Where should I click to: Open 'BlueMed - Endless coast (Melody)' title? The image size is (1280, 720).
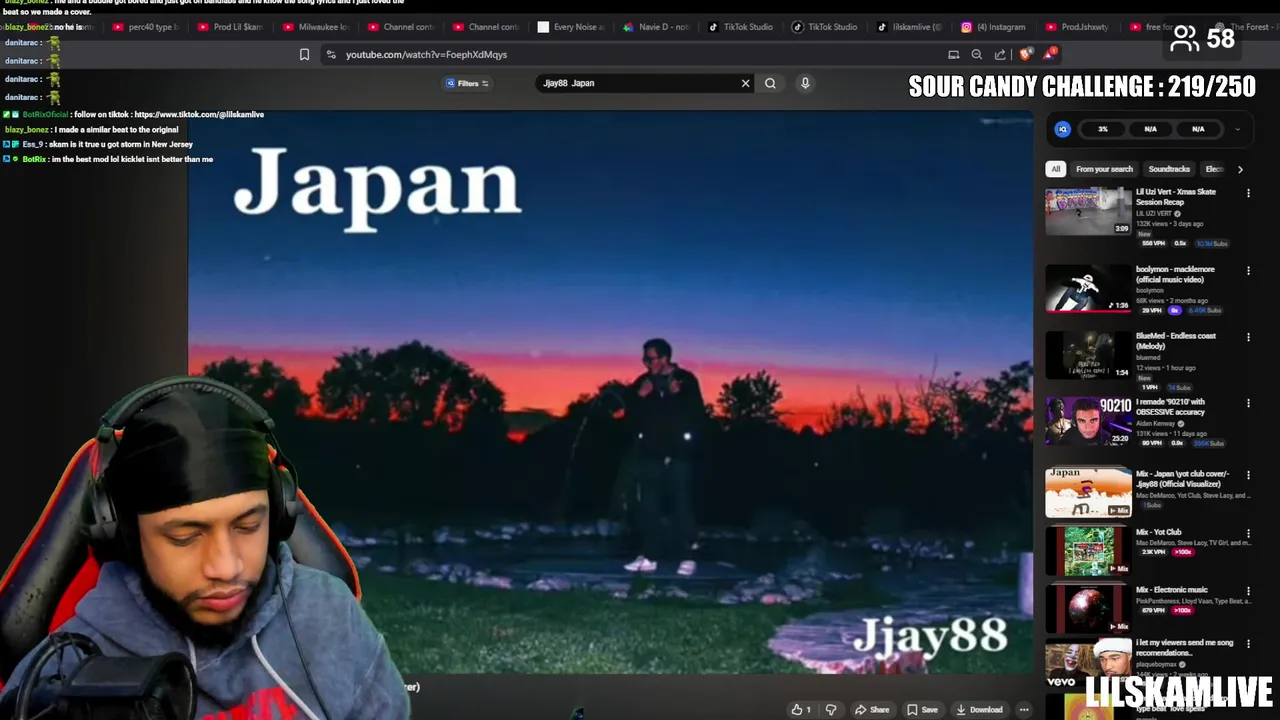click(x=1176, y=341)
